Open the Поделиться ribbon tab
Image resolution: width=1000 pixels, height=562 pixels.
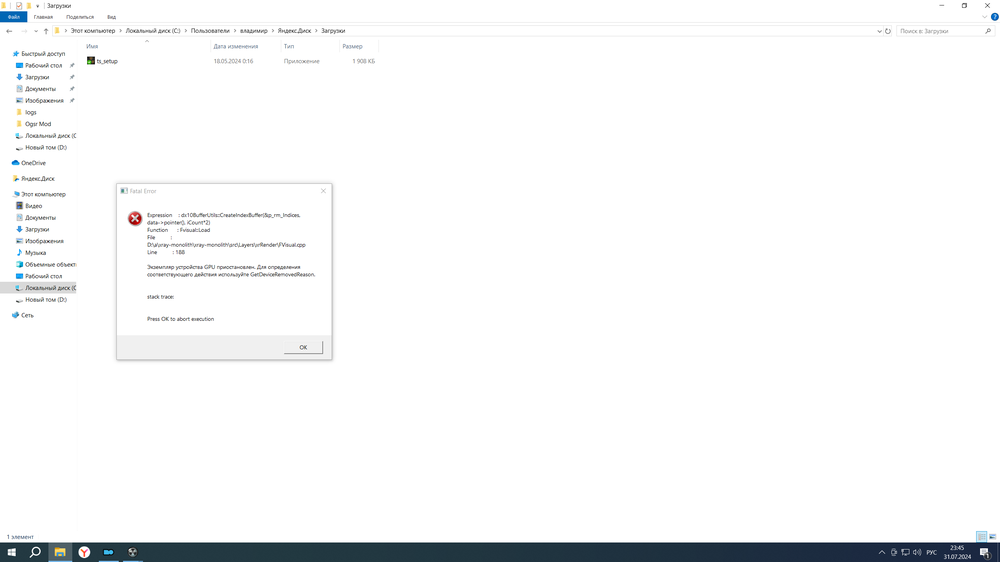(x=80, y=17)
